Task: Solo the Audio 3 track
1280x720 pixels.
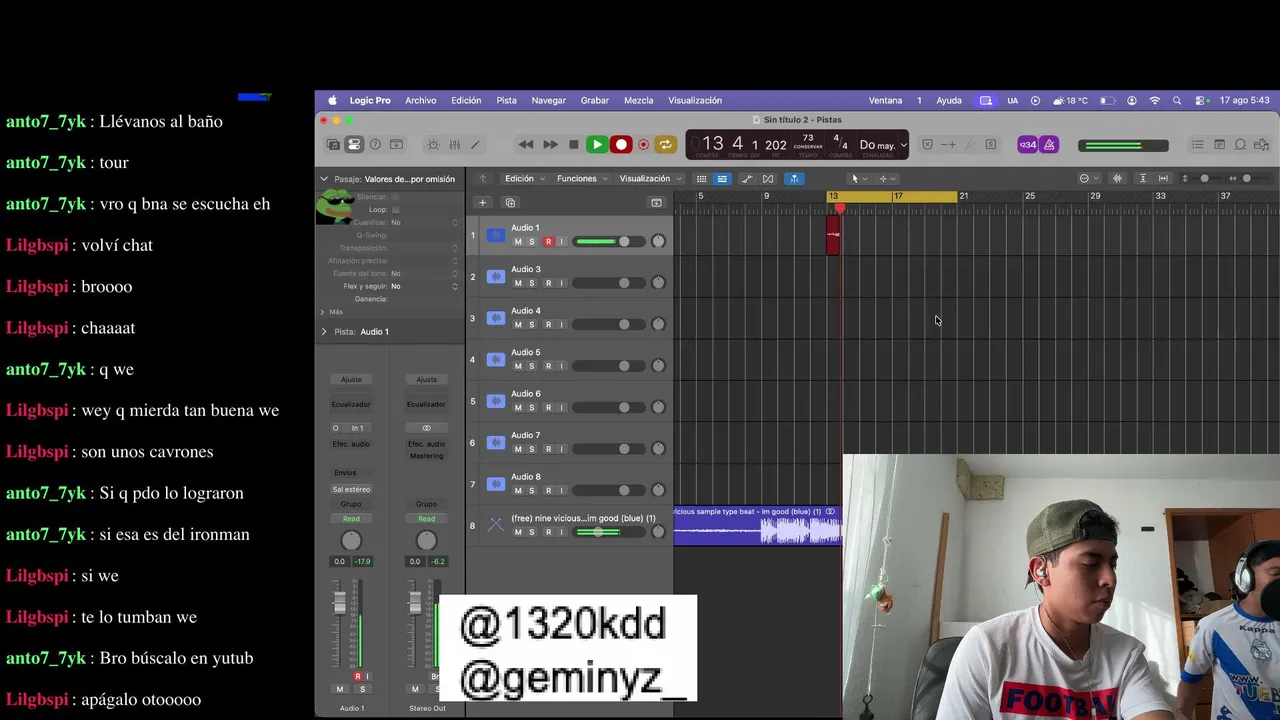Action: (x=532, y=283)
